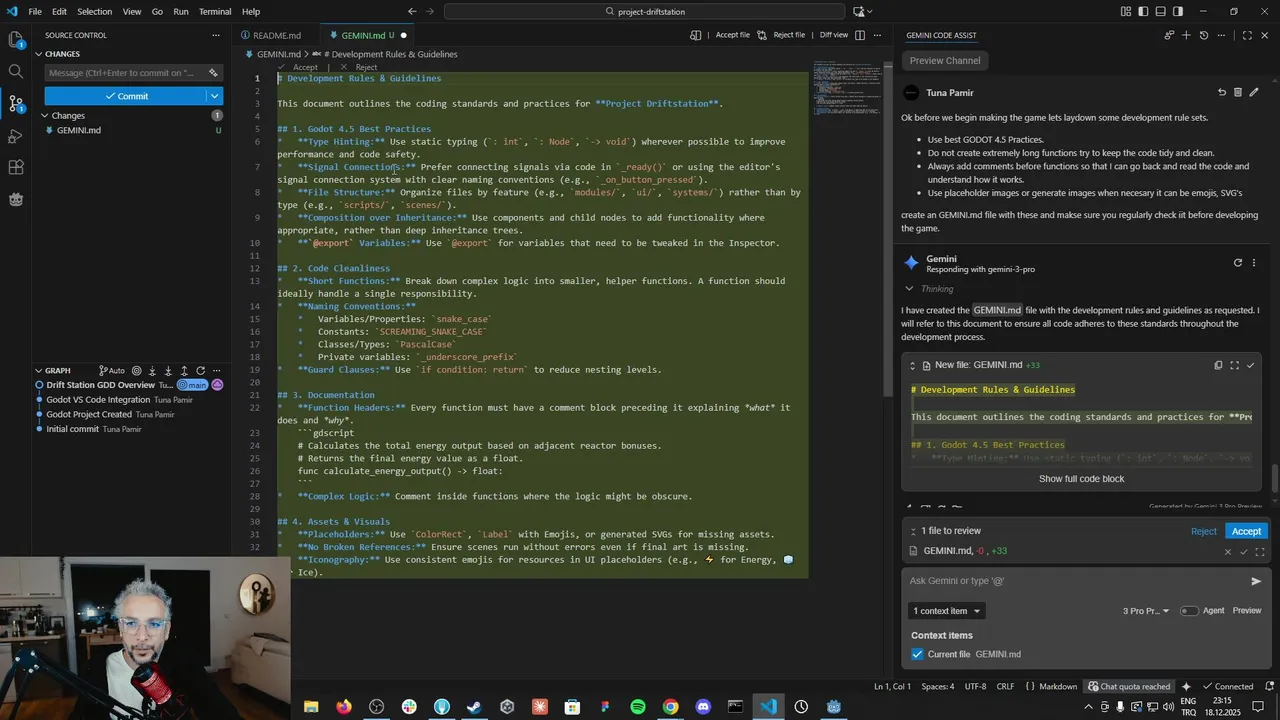The width and height of the screenshot is (1280, 720).
Task: Click the blue Accept button in review
Action: tap(1246, 531)
